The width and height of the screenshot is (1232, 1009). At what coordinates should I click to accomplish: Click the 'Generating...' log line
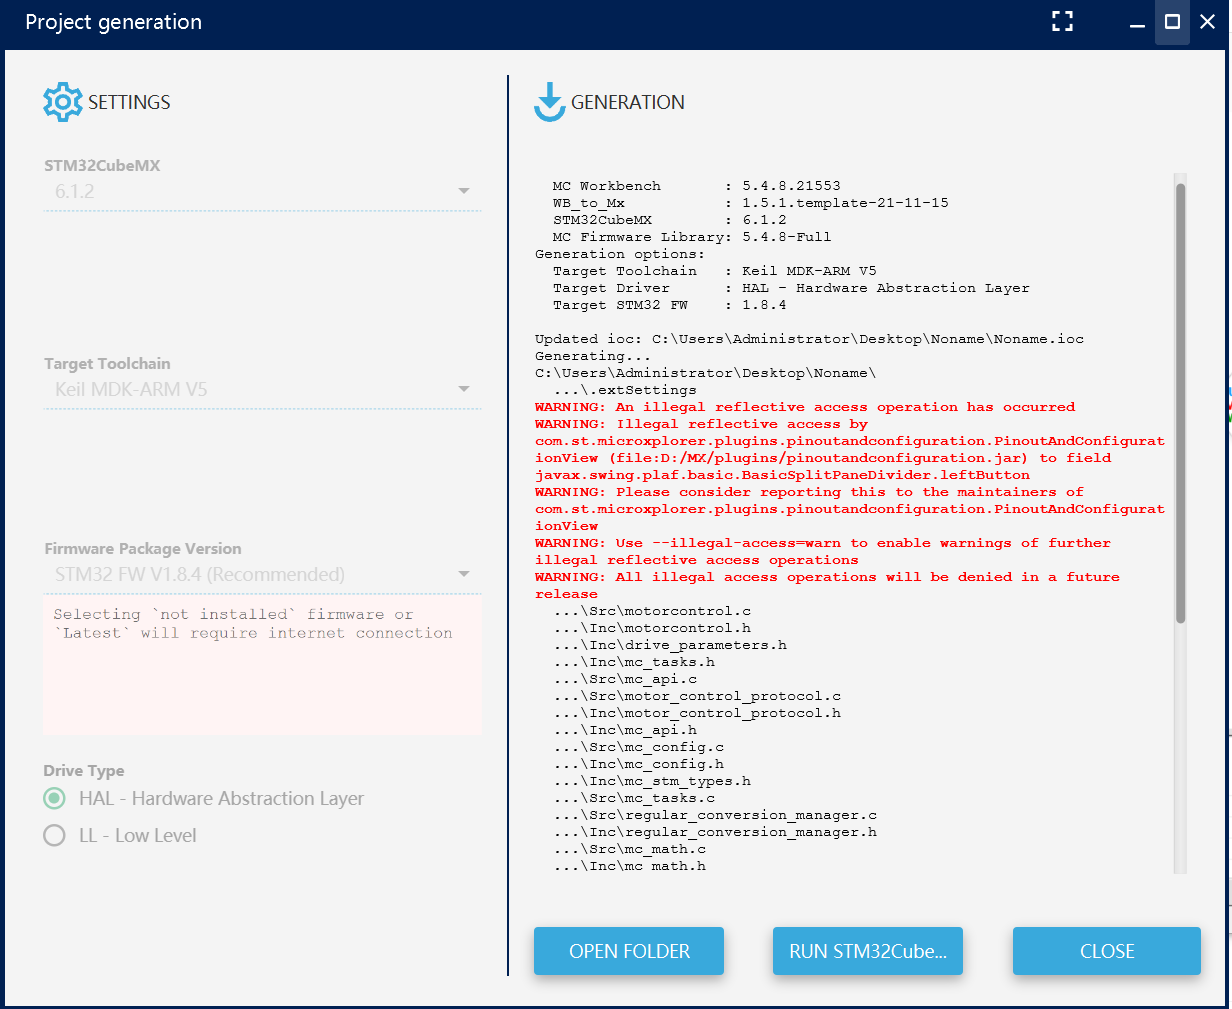coord(593,356)
